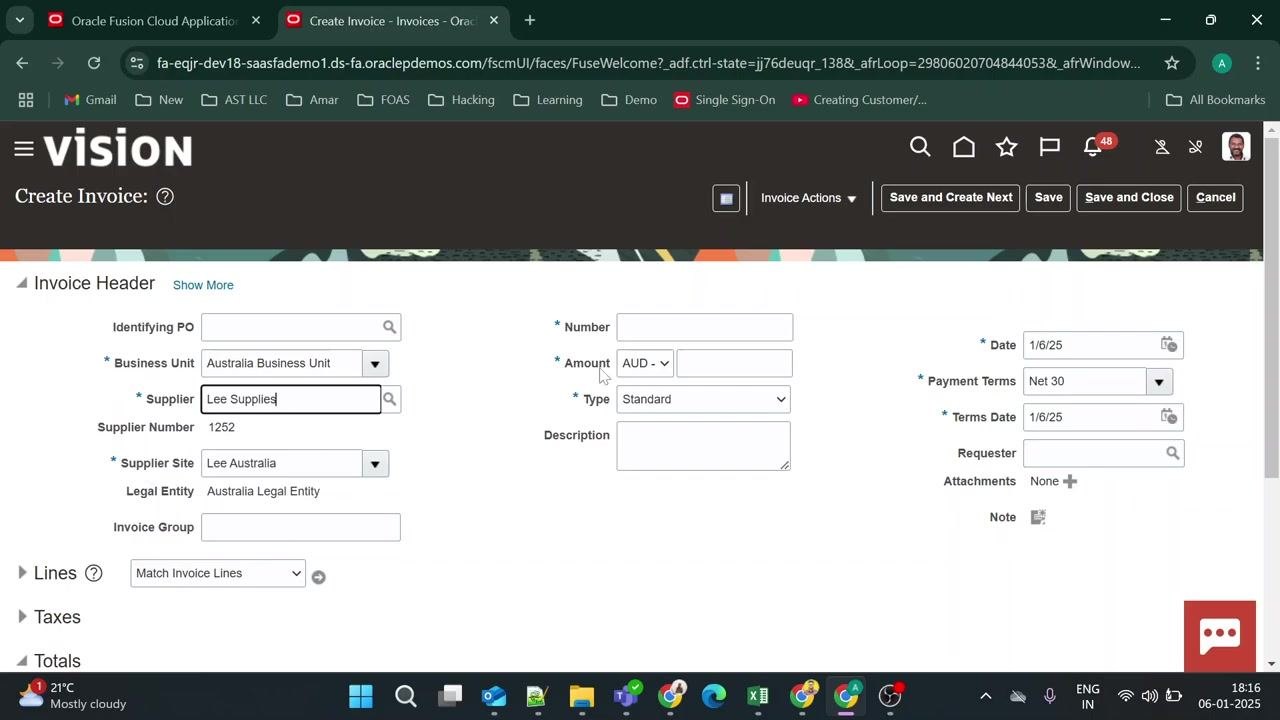Open the Lines section help icon
This screenshot has height=720, width=1280.
pos(93,573)
